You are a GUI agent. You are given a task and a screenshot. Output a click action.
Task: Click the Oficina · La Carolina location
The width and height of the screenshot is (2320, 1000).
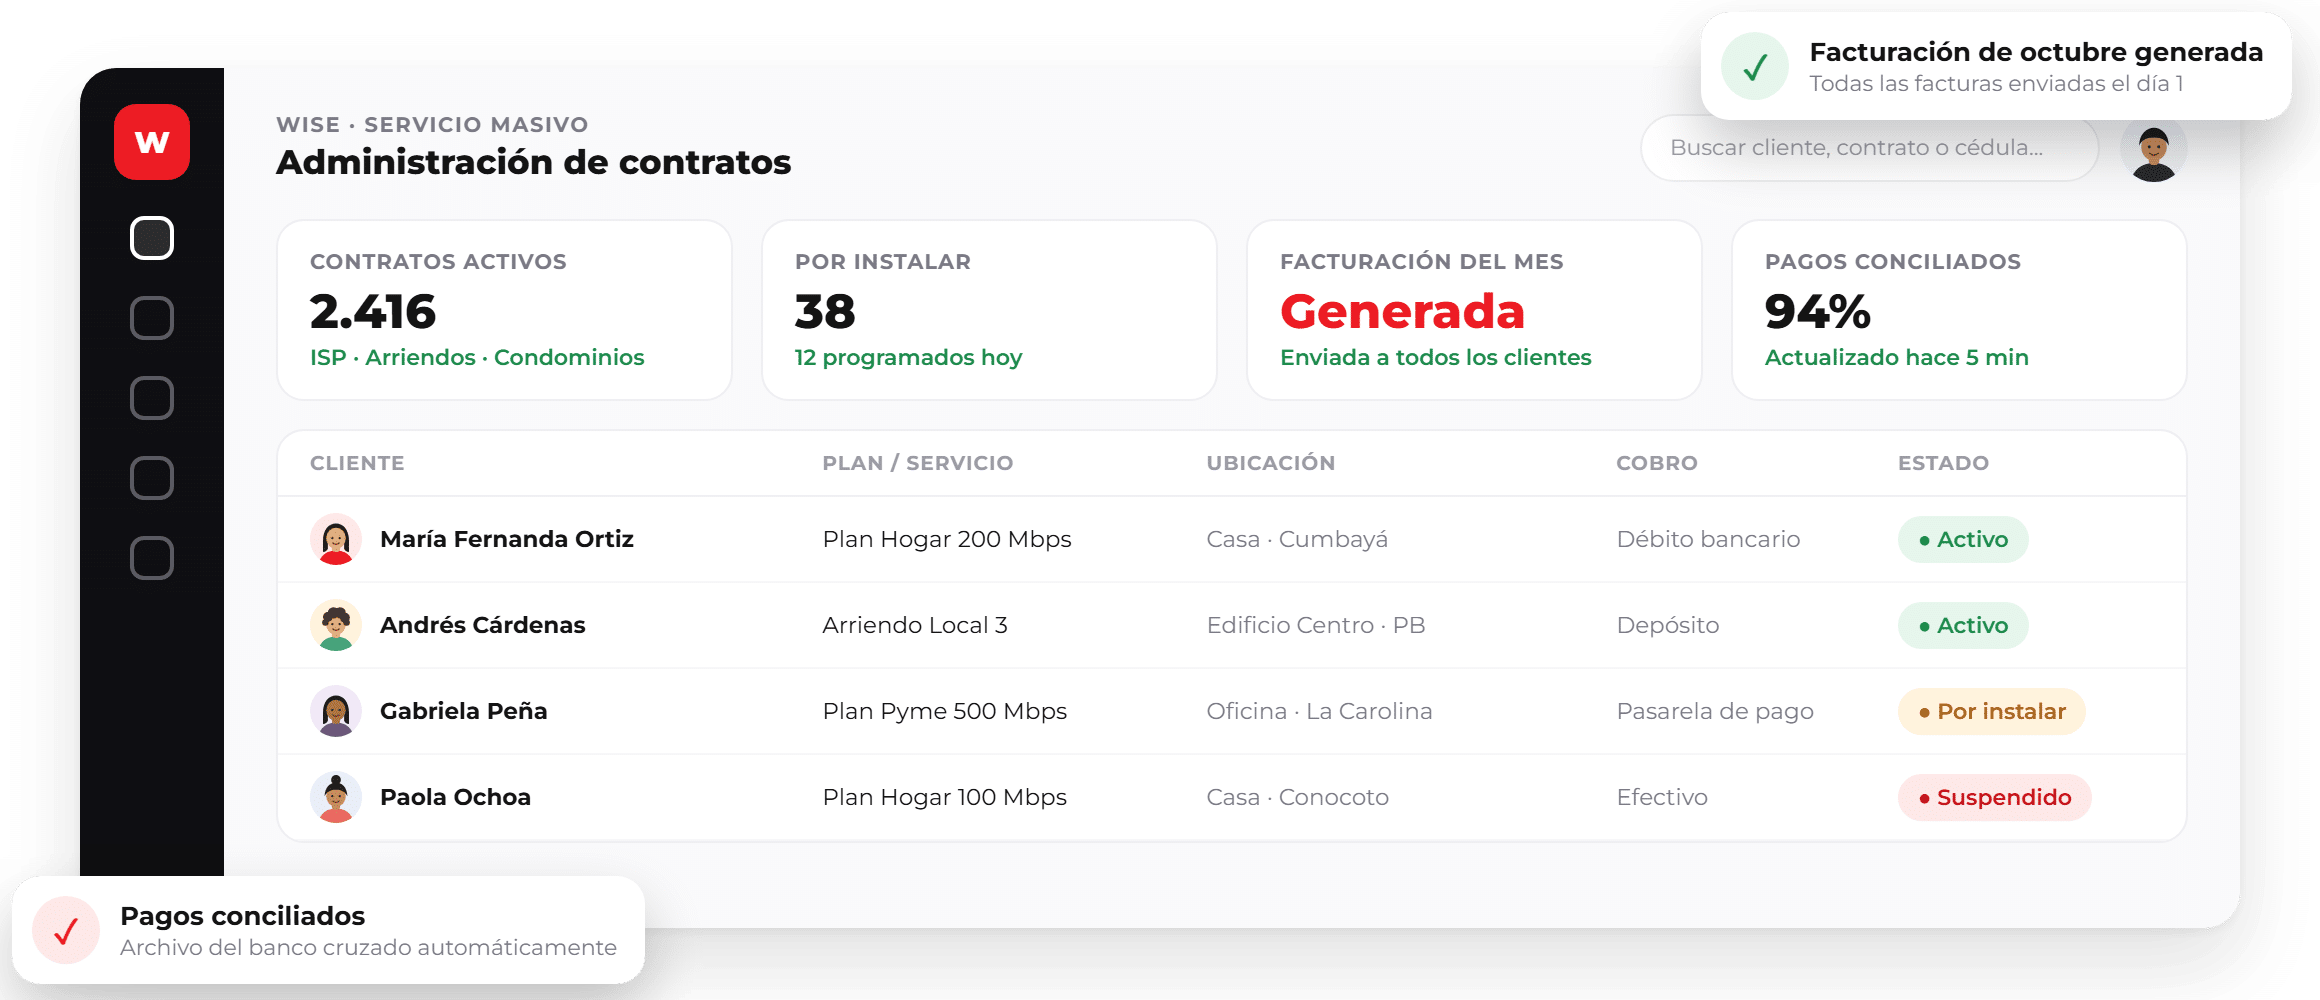(x=1319, y=711)
